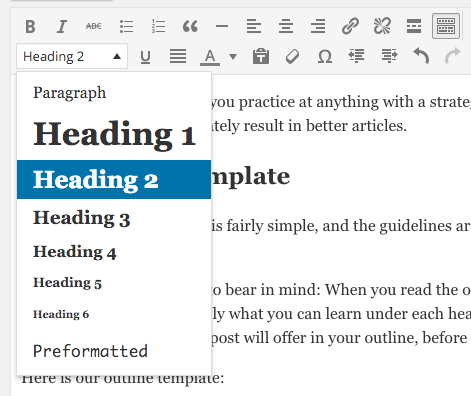Select Heading 1 format
The width and height of the screenshot is (471, 396).
[x=114, y=134]
